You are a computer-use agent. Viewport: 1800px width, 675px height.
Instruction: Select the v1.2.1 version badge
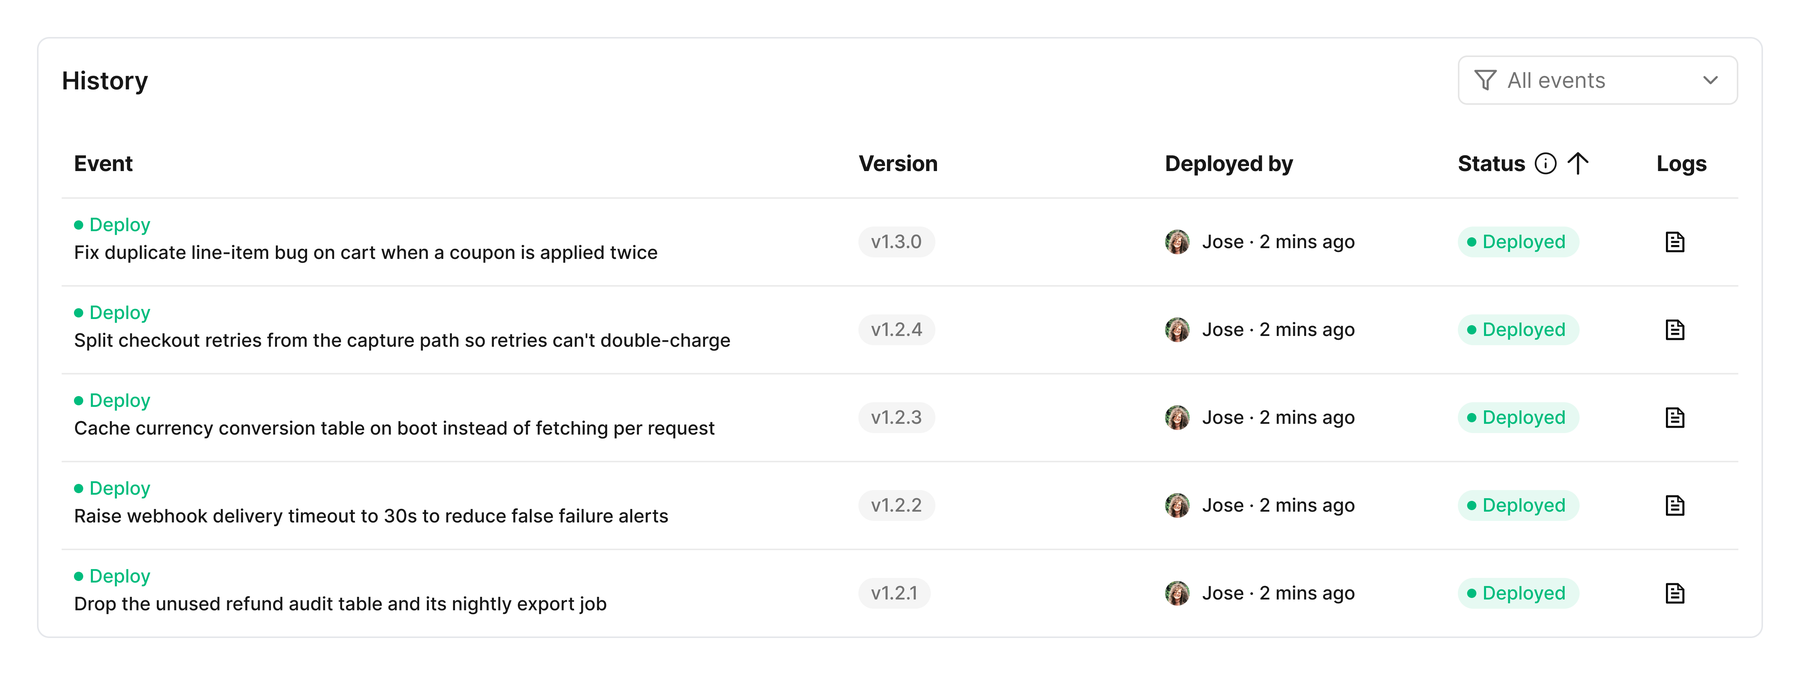894,594
